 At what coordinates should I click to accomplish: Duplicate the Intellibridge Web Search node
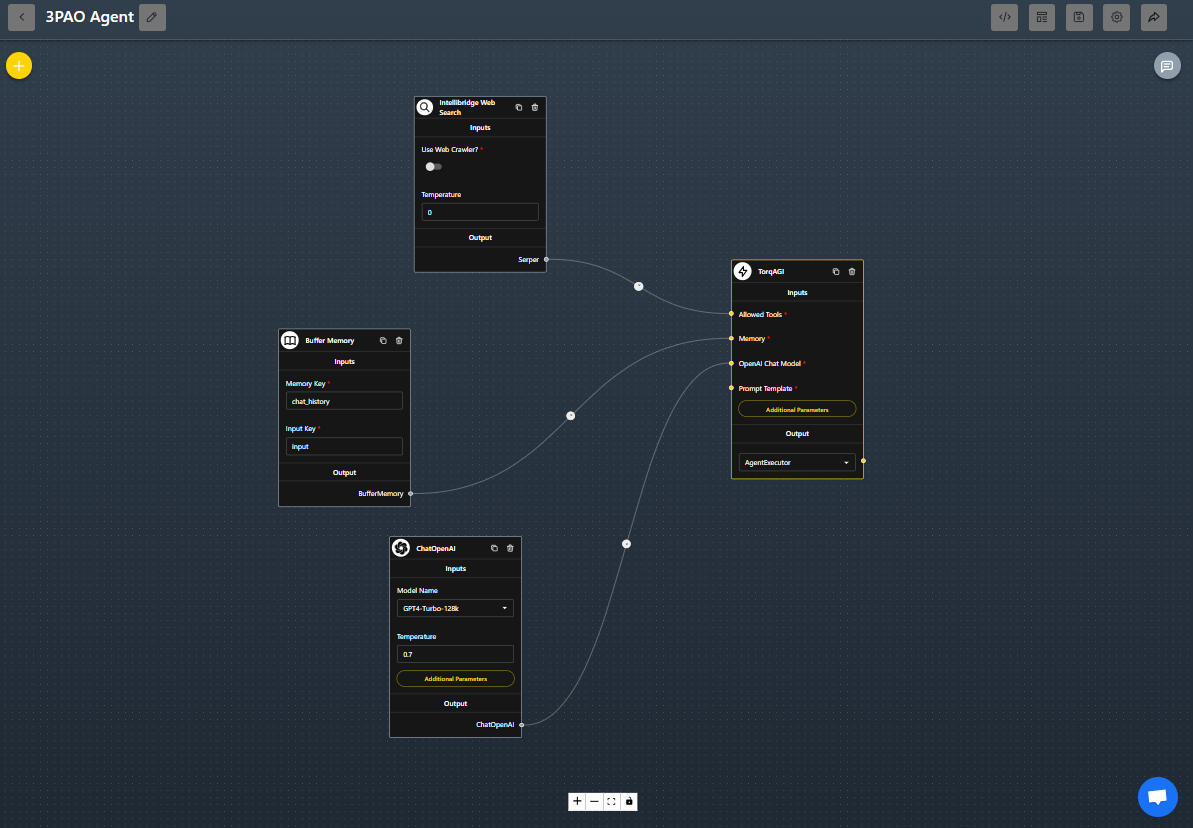click(518, 107)
